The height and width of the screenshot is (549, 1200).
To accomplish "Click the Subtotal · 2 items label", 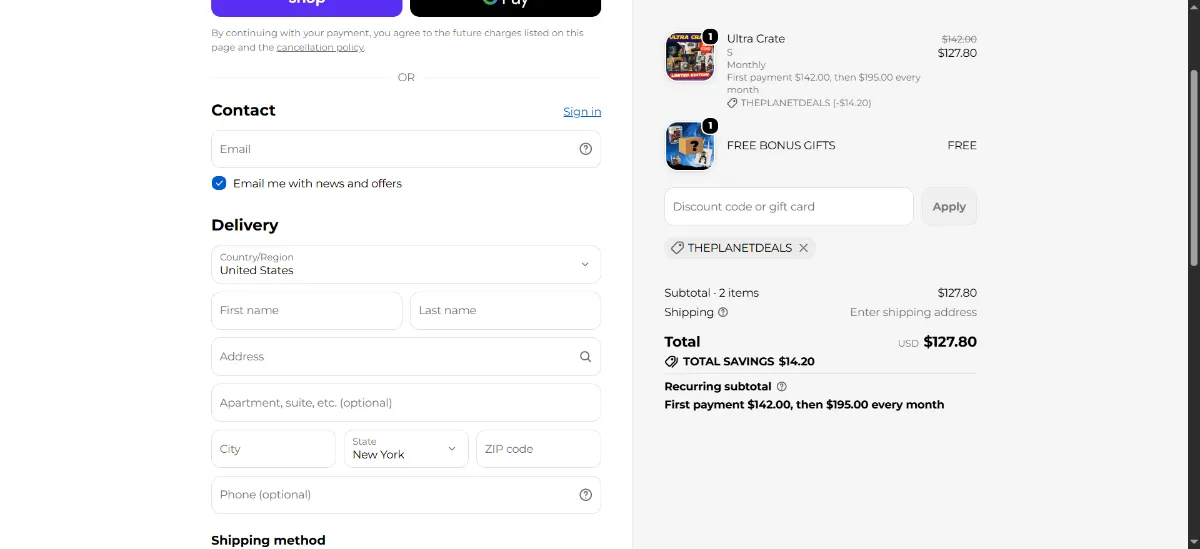I will [x=712, y=293].
